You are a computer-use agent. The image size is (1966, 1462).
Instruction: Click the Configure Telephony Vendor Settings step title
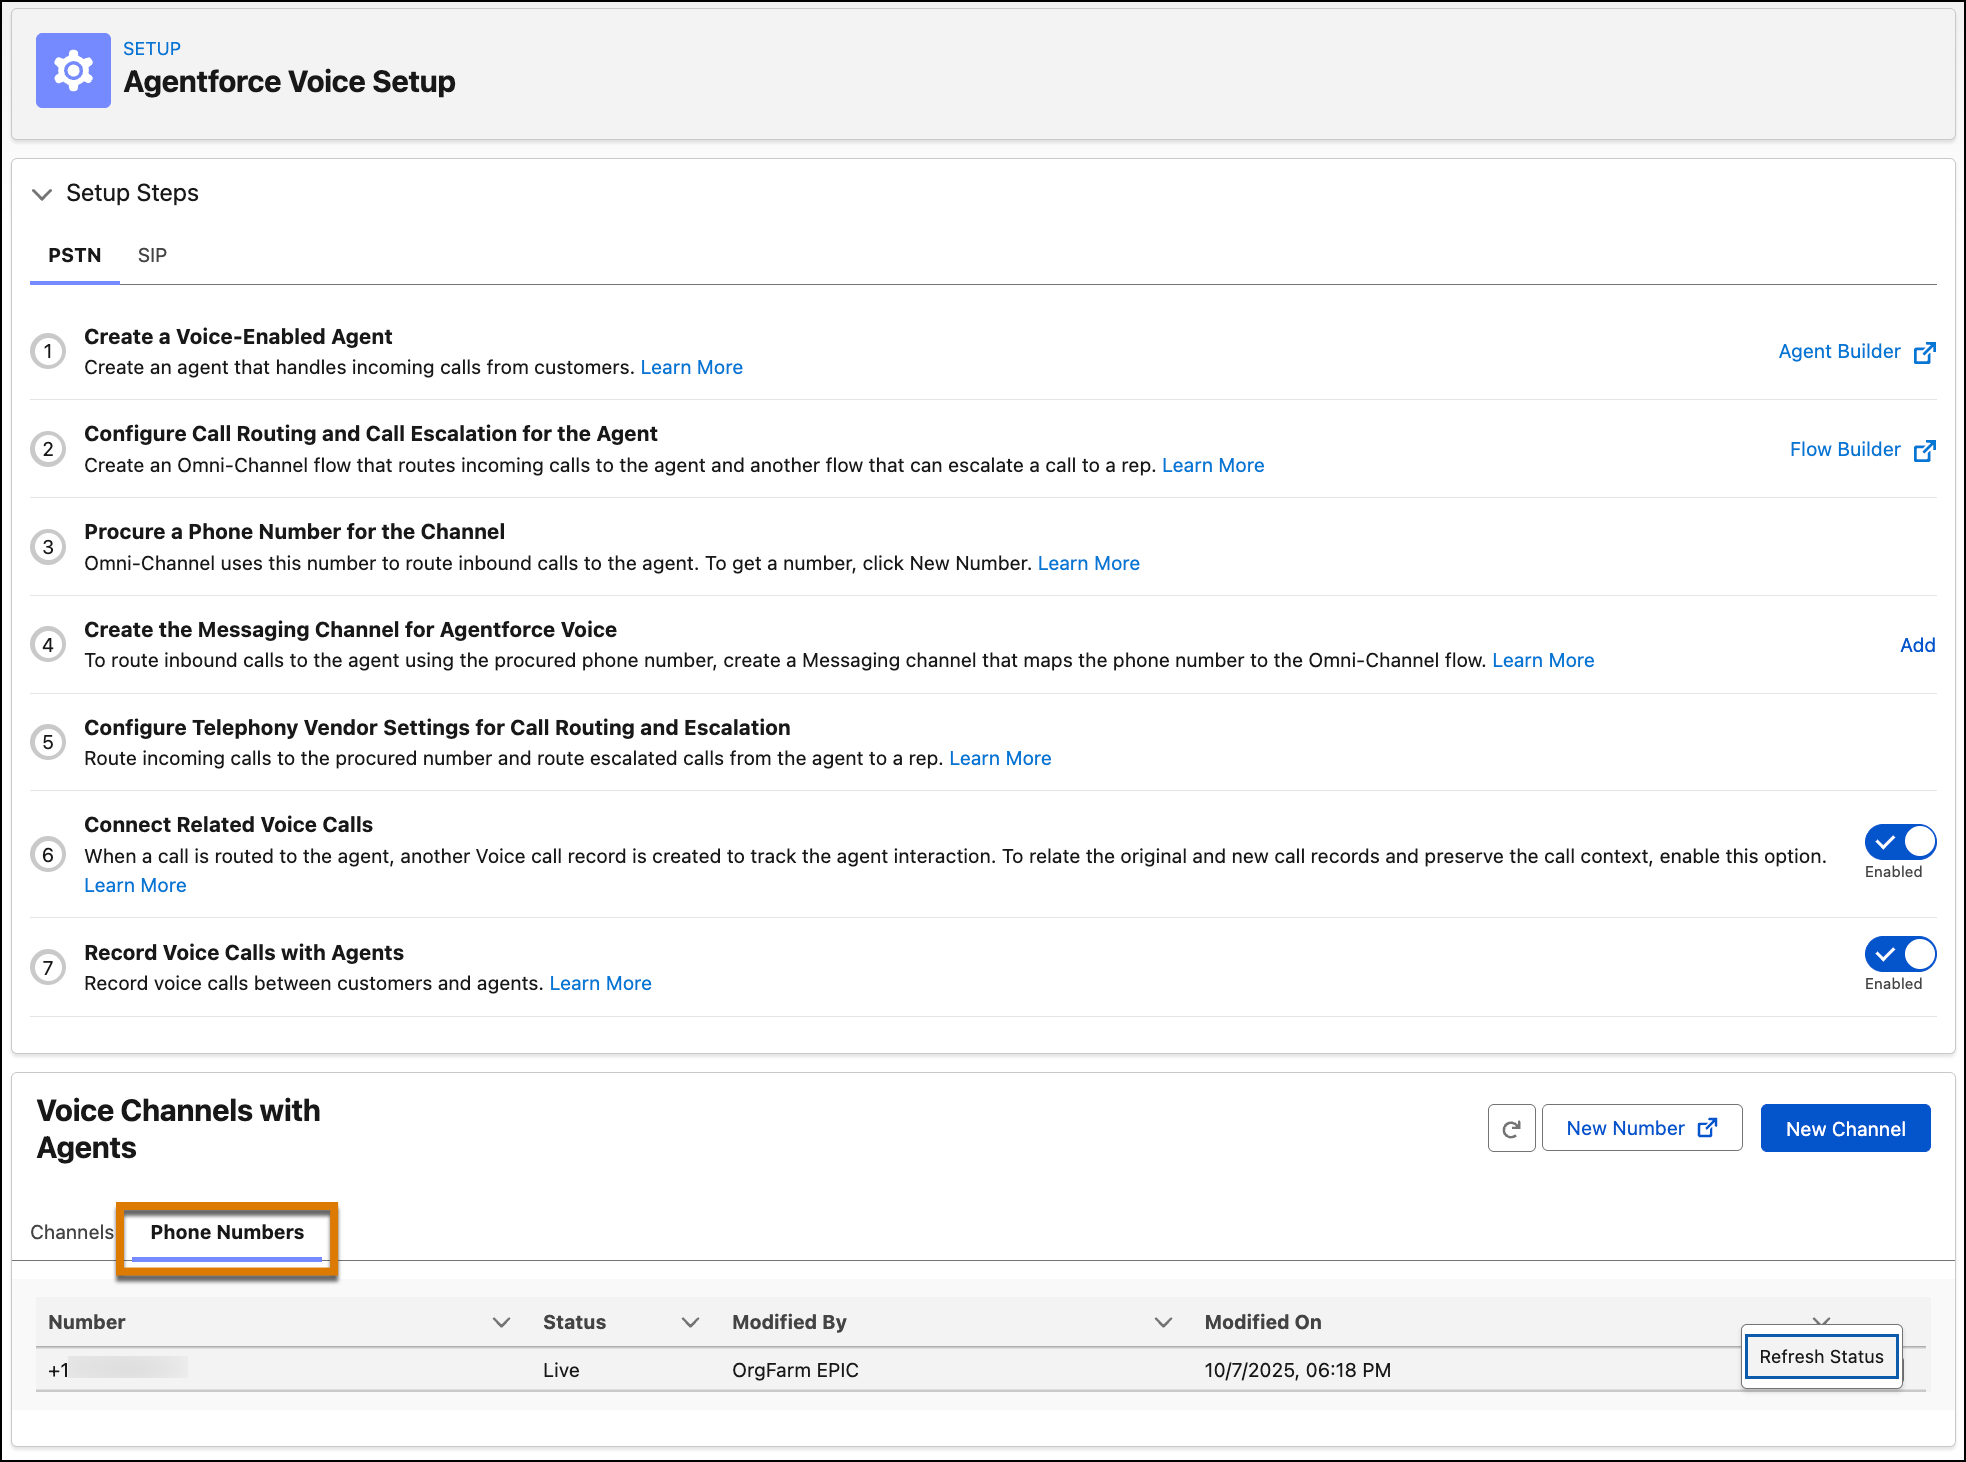pyautogui.click(x=437, y=727)
